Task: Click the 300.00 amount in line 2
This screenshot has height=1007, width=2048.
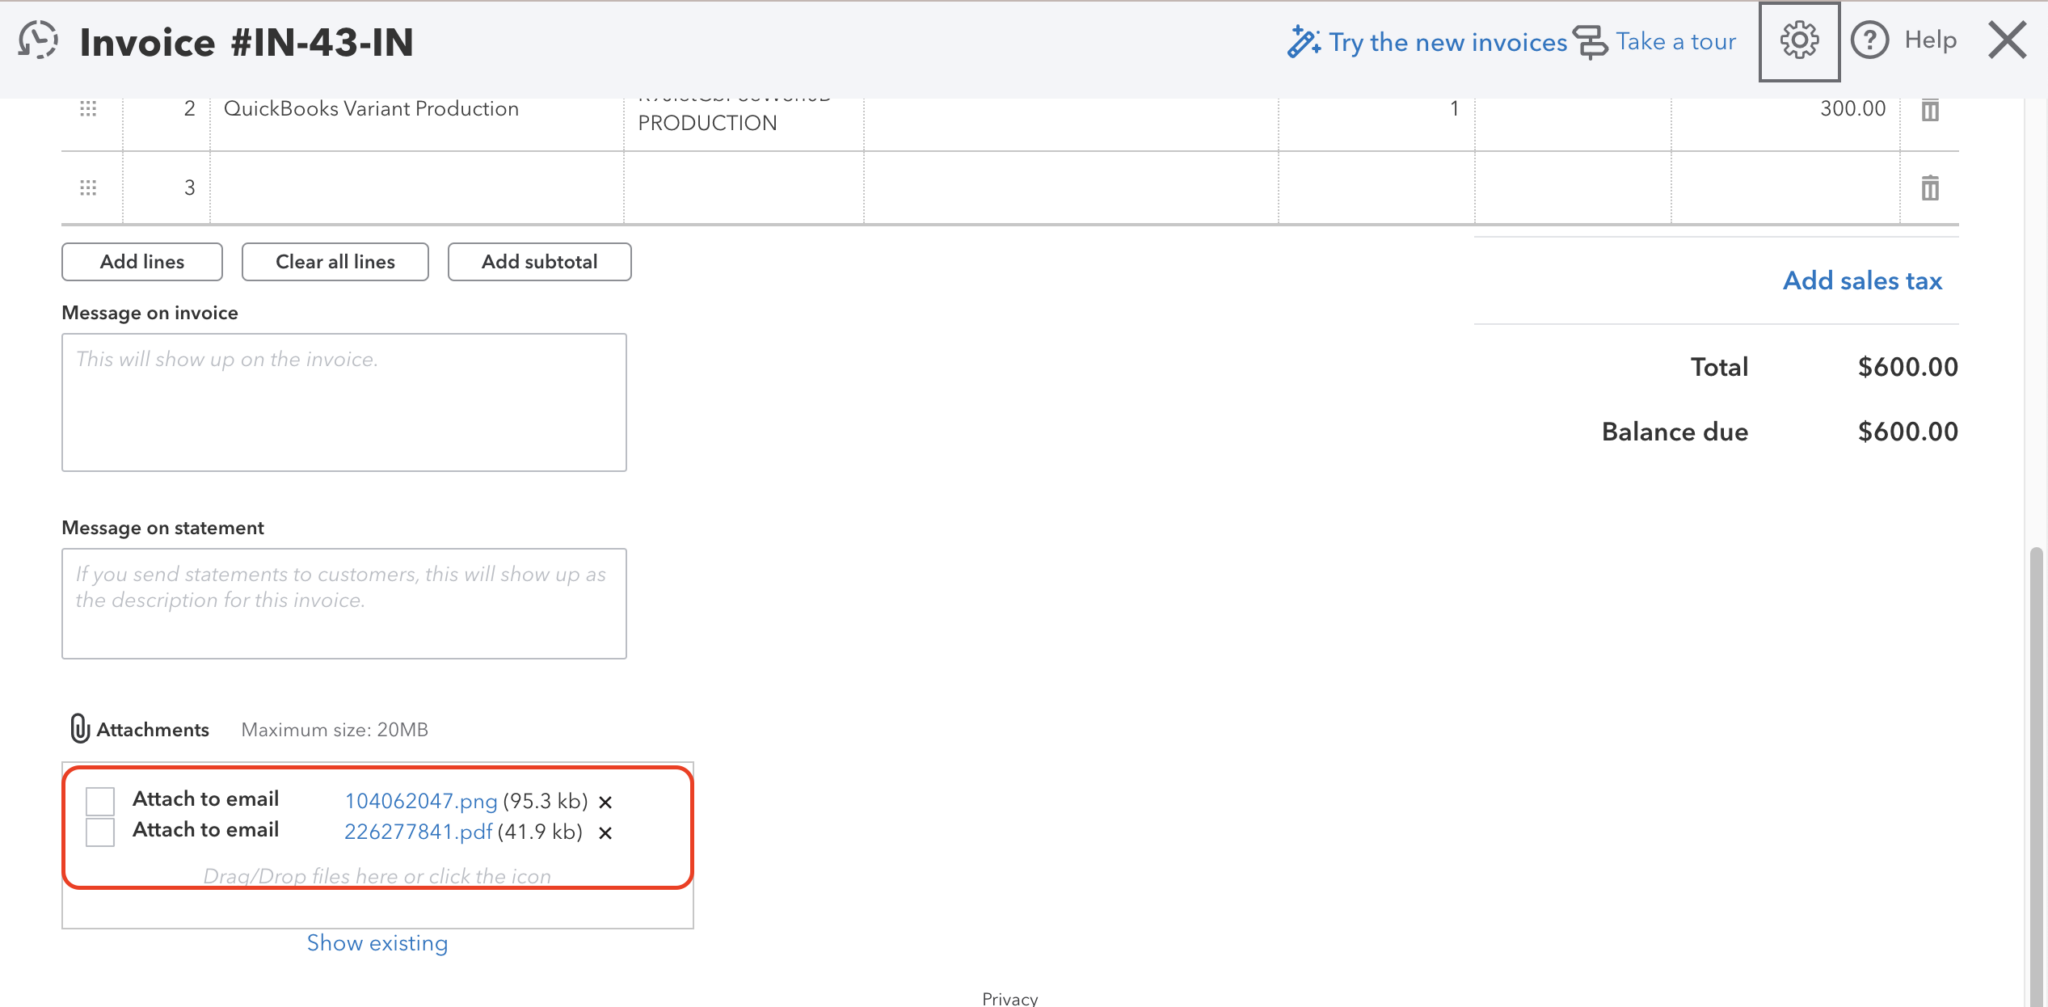Action: [x=1852, y=108]
